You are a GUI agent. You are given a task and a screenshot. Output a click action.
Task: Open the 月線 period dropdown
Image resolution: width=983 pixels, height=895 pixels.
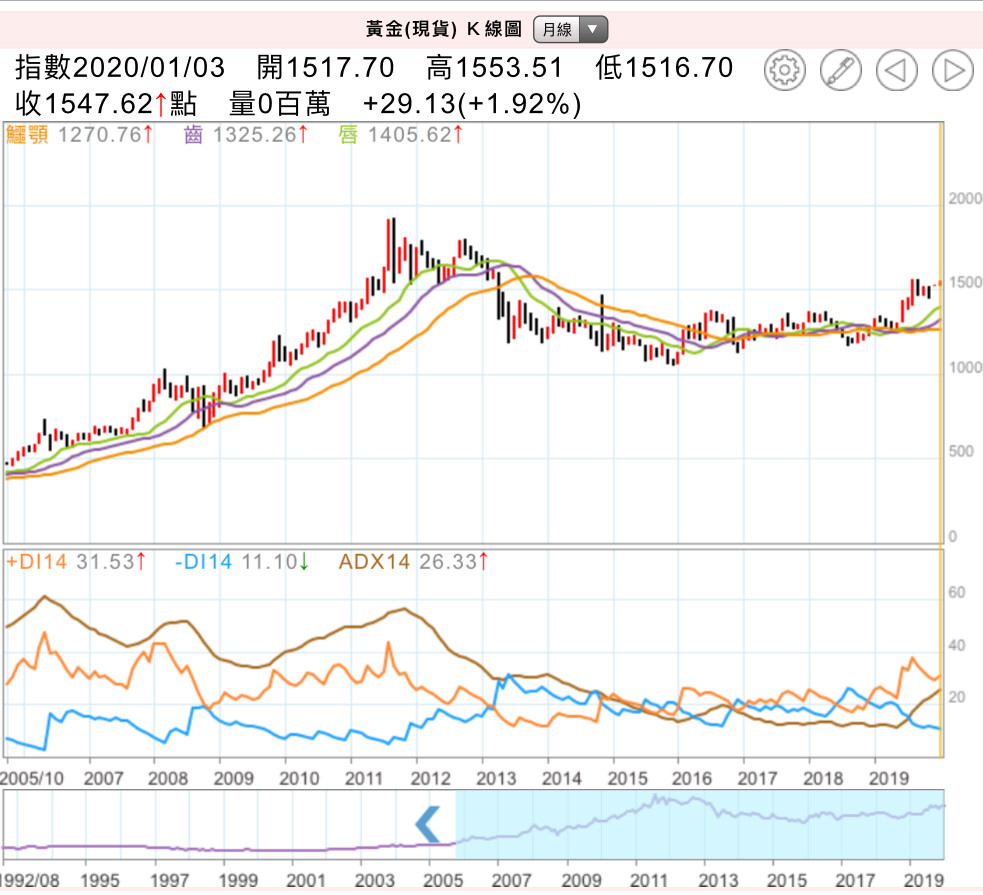(570, 29)
